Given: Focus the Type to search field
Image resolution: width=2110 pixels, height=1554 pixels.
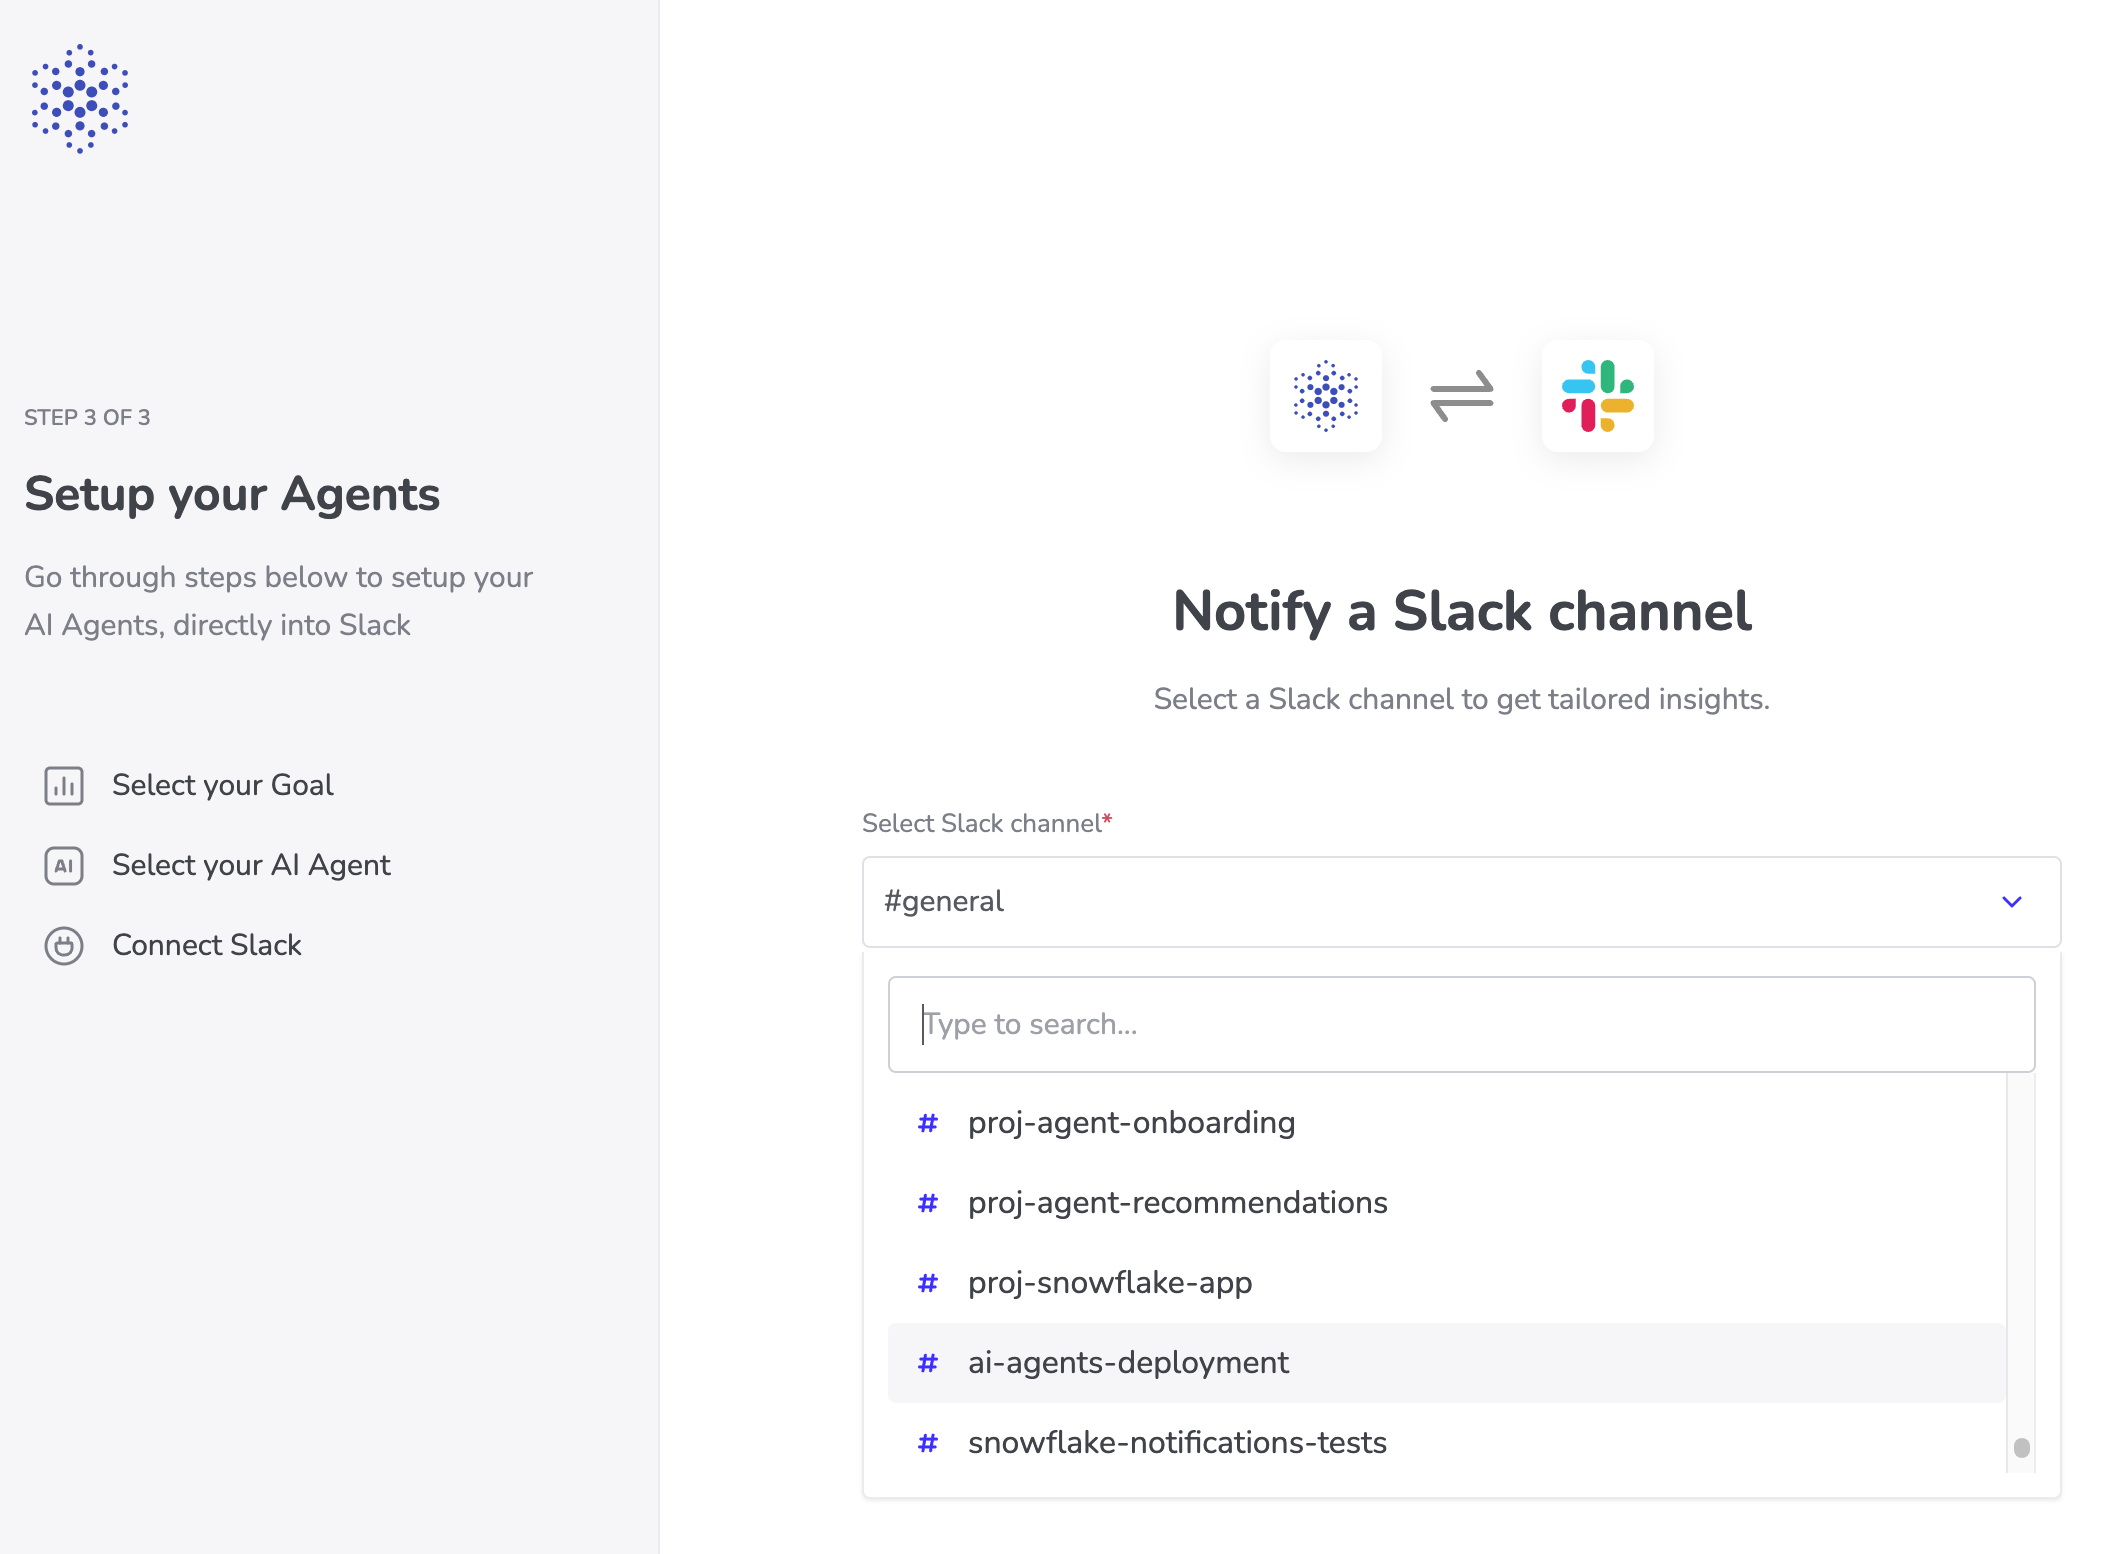Looking at the screenshot, I should click(1461, 1025).
